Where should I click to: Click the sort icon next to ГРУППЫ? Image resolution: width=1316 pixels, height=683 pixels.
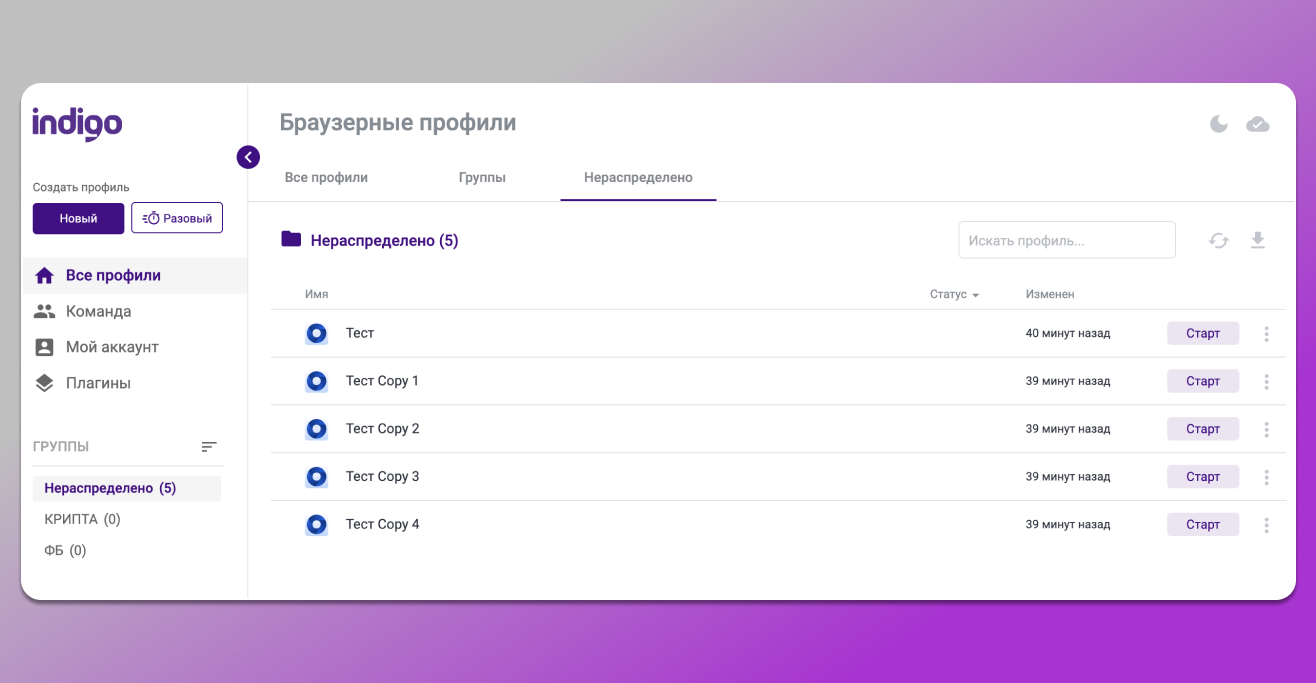209,447
